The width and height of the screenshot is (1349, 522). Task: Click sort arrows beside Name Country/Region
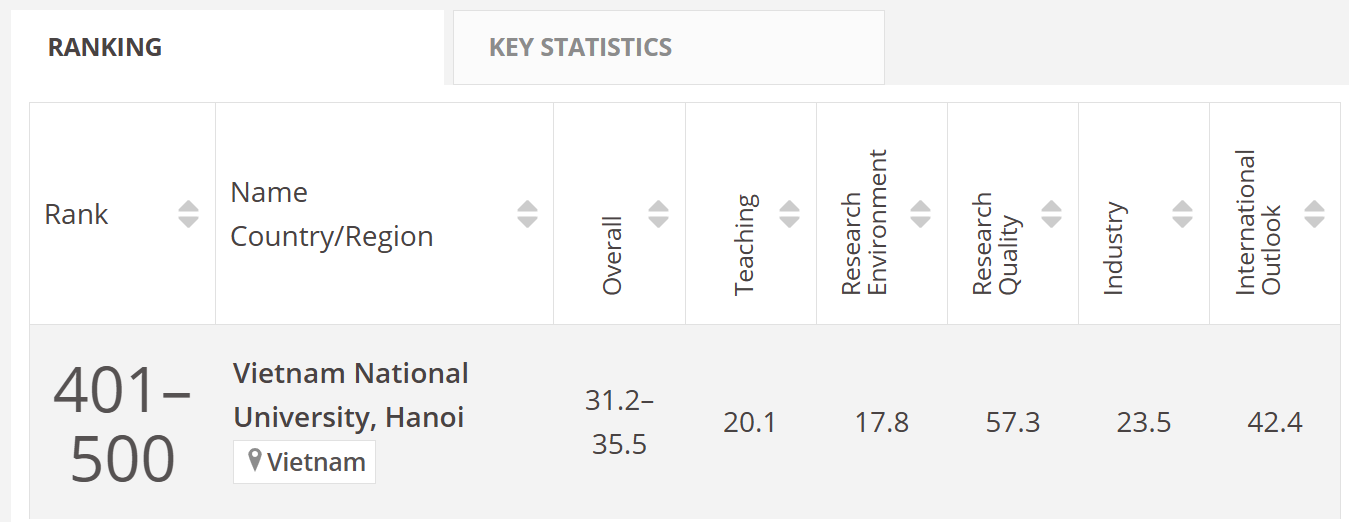coord(527,214)
